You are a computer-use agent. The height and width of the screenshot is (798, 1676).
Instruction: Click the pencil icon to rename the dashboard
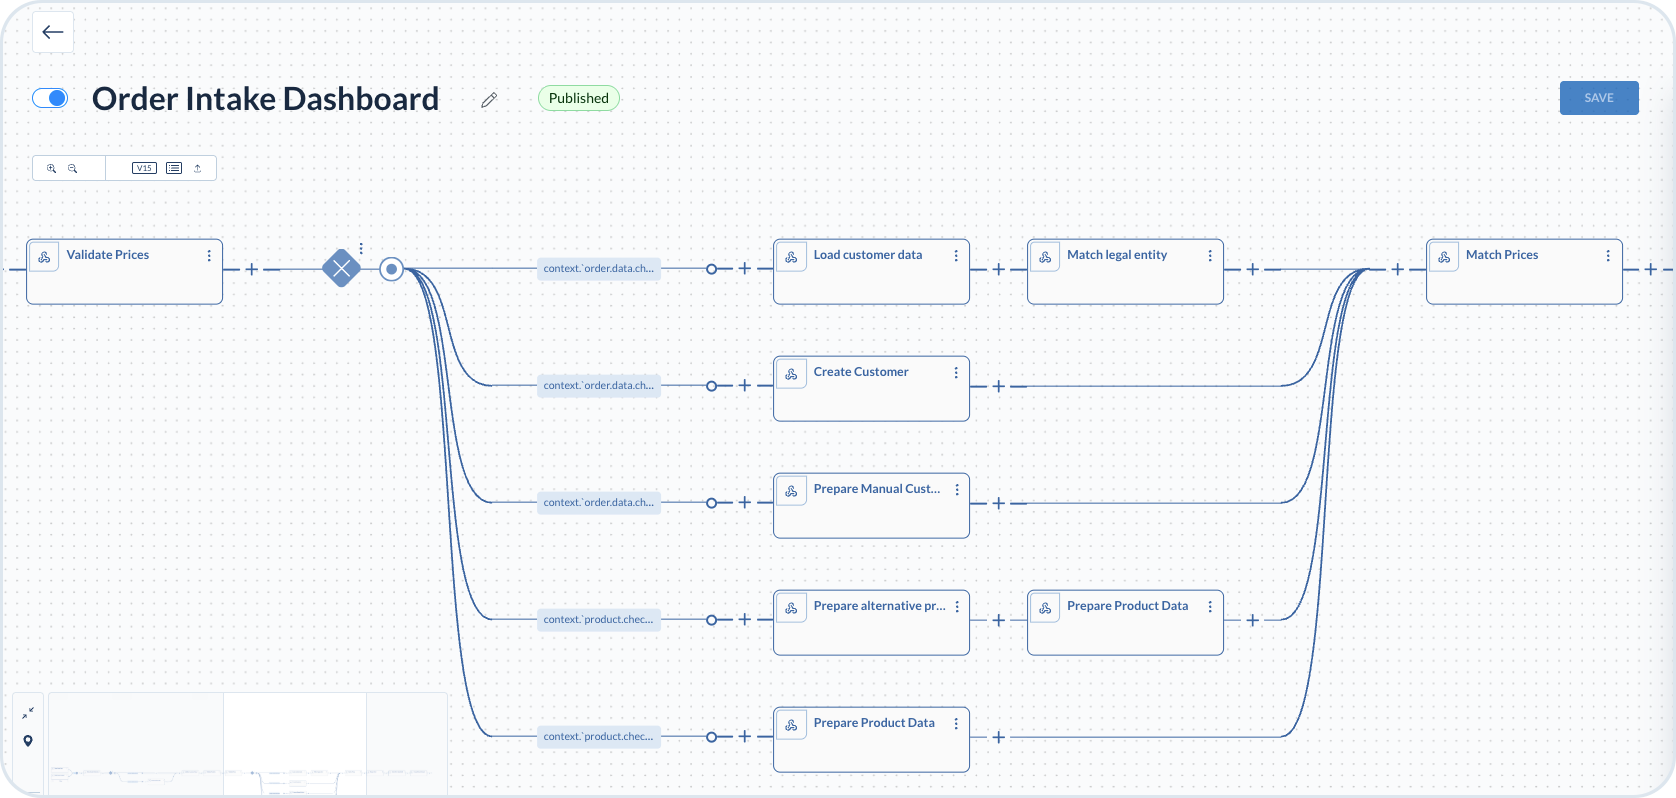coord(488,99)
